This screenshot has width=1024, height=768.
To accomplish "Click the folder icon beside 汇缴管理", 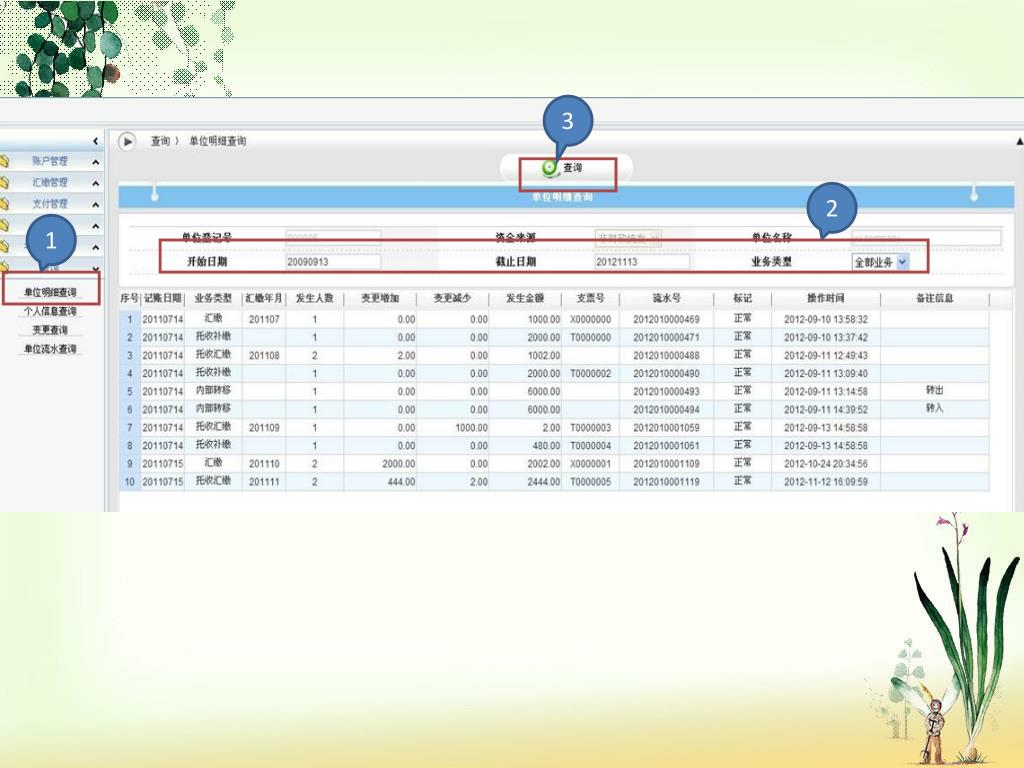I will click(4, 182).
